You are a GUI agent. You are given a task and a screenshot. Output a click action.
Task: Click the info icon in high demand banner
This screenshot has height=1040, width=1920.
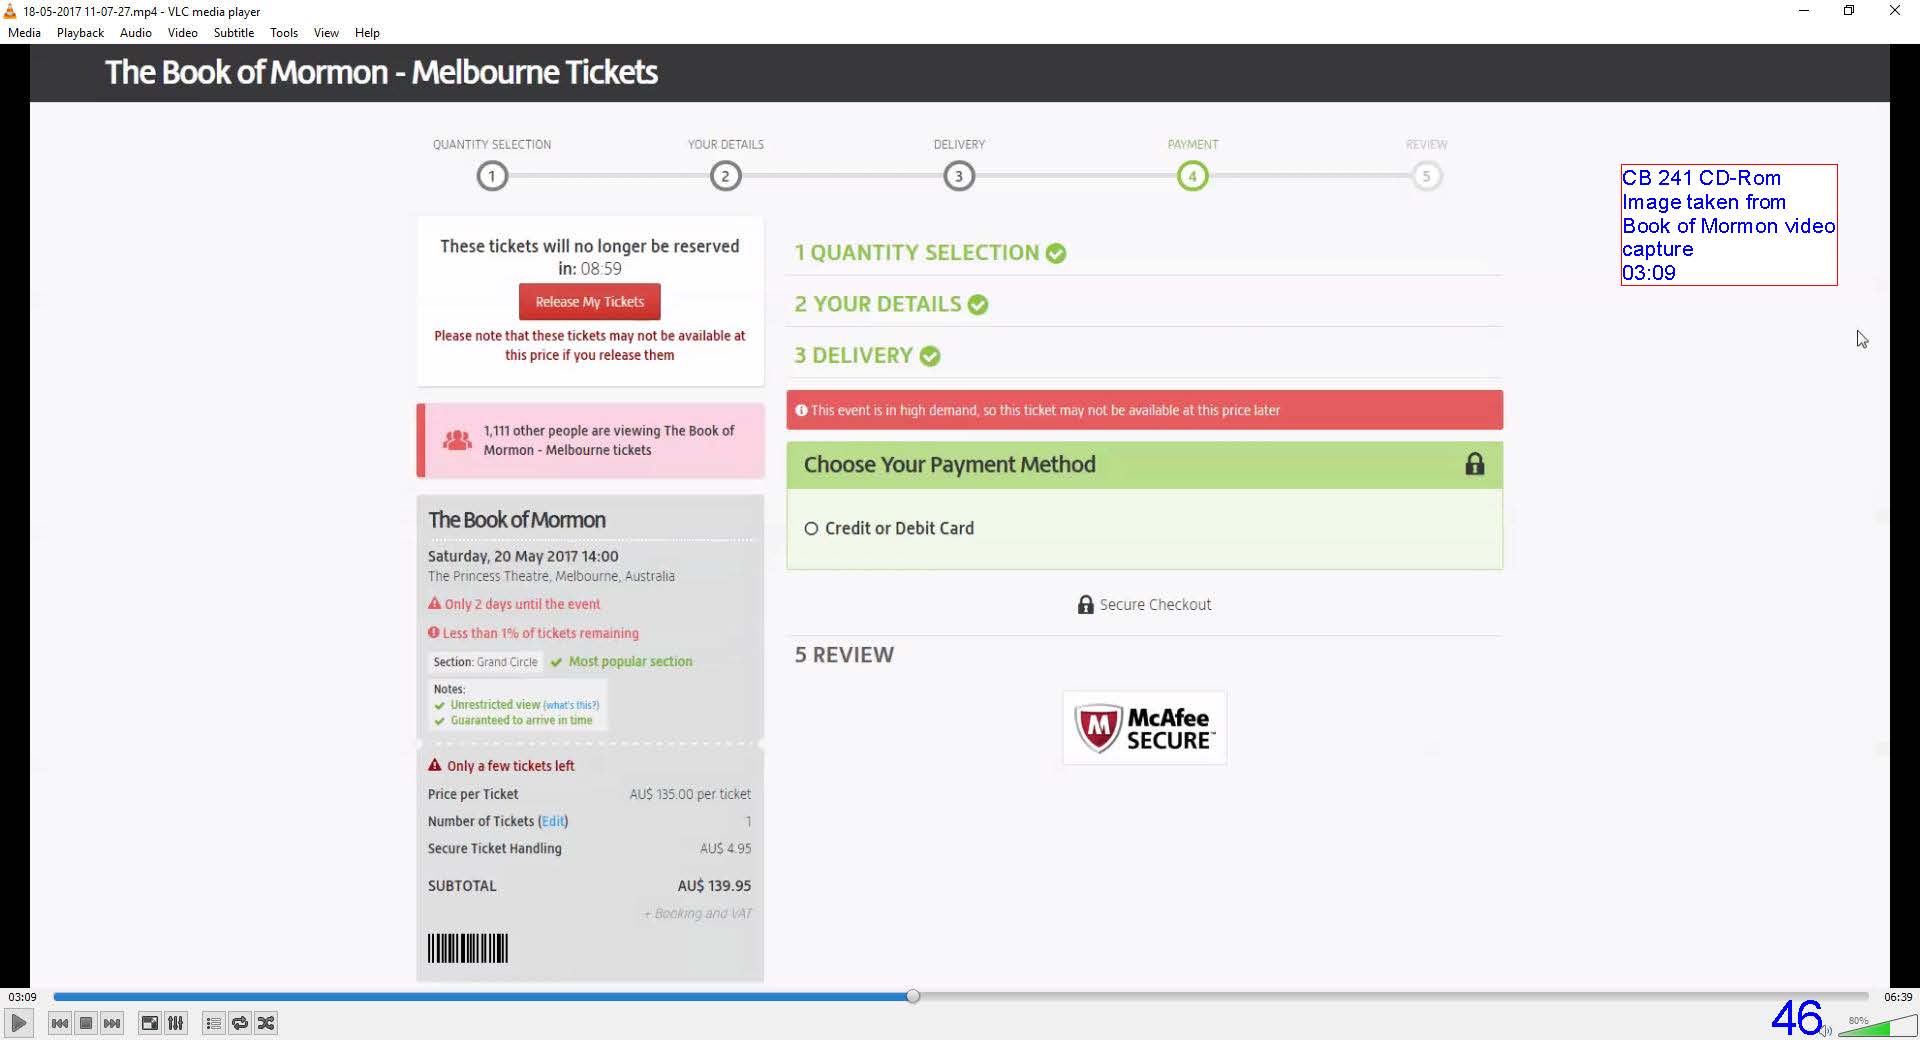point(801,410)
